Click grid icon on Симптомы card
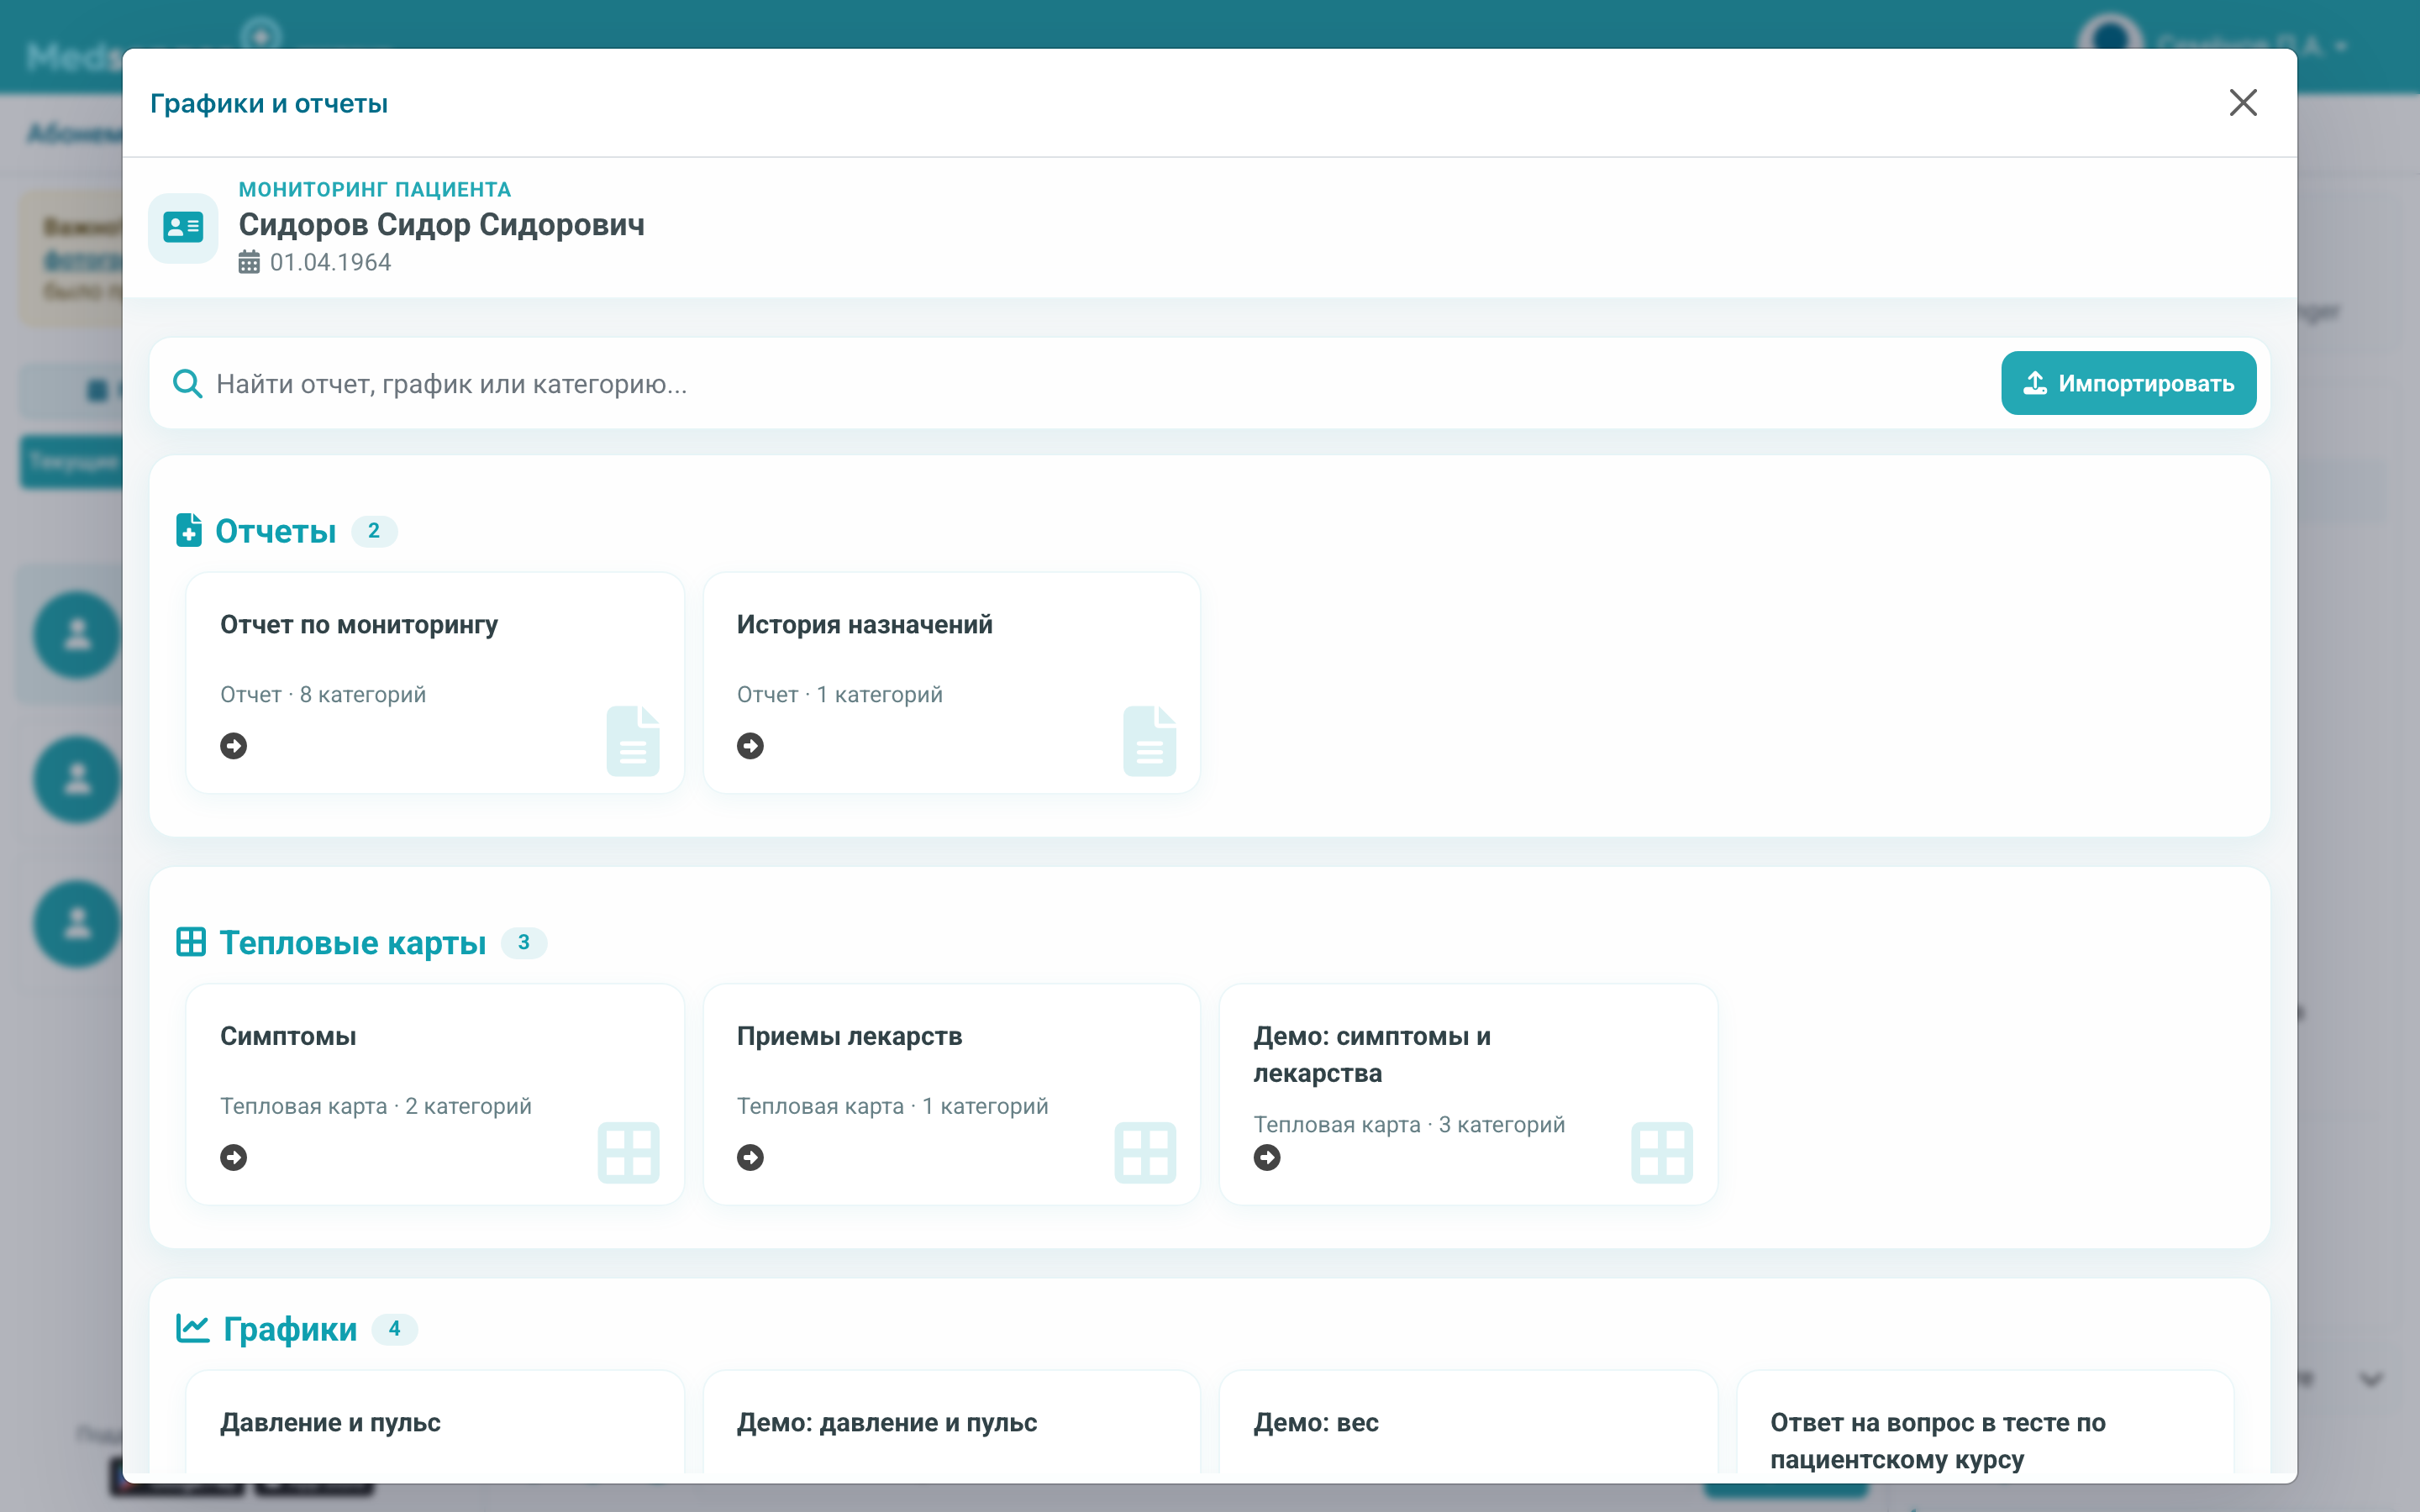Image resolution: width=2420 pixels, height=1512 pixels. [628, 1153]
